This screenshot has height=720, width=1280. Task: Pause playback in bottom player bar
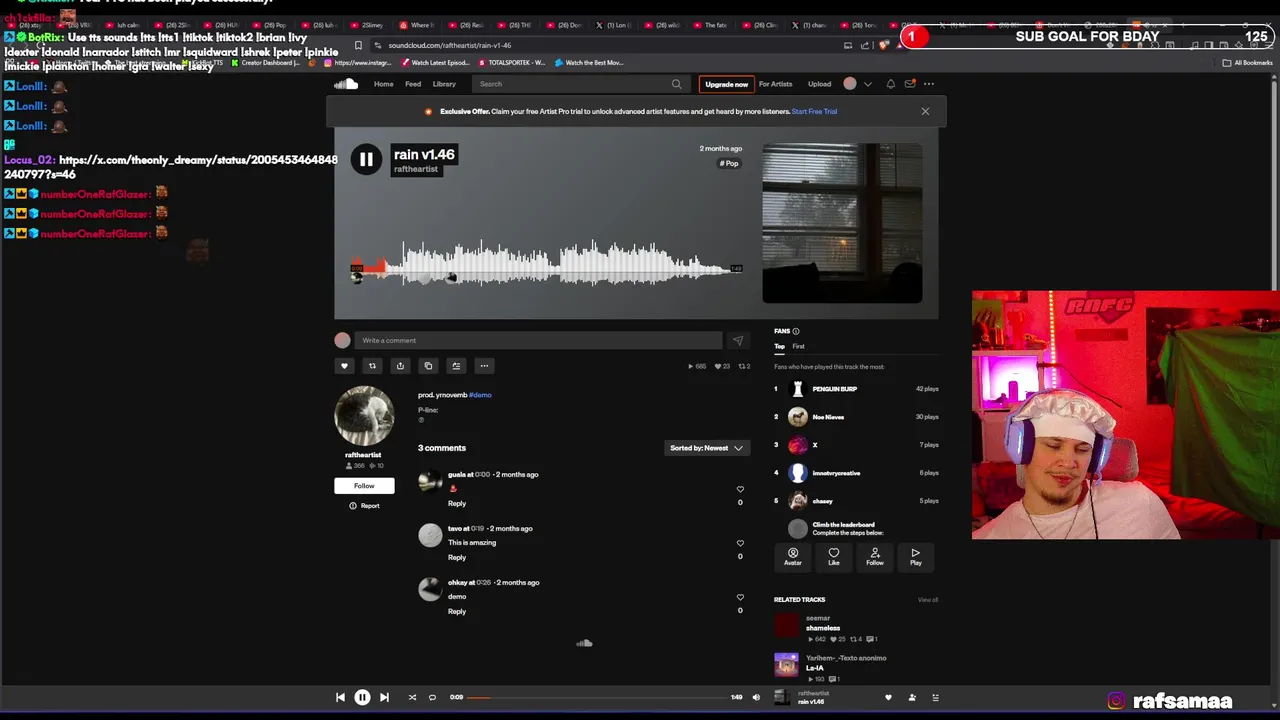pyautogui.click(x=362, y=697)
